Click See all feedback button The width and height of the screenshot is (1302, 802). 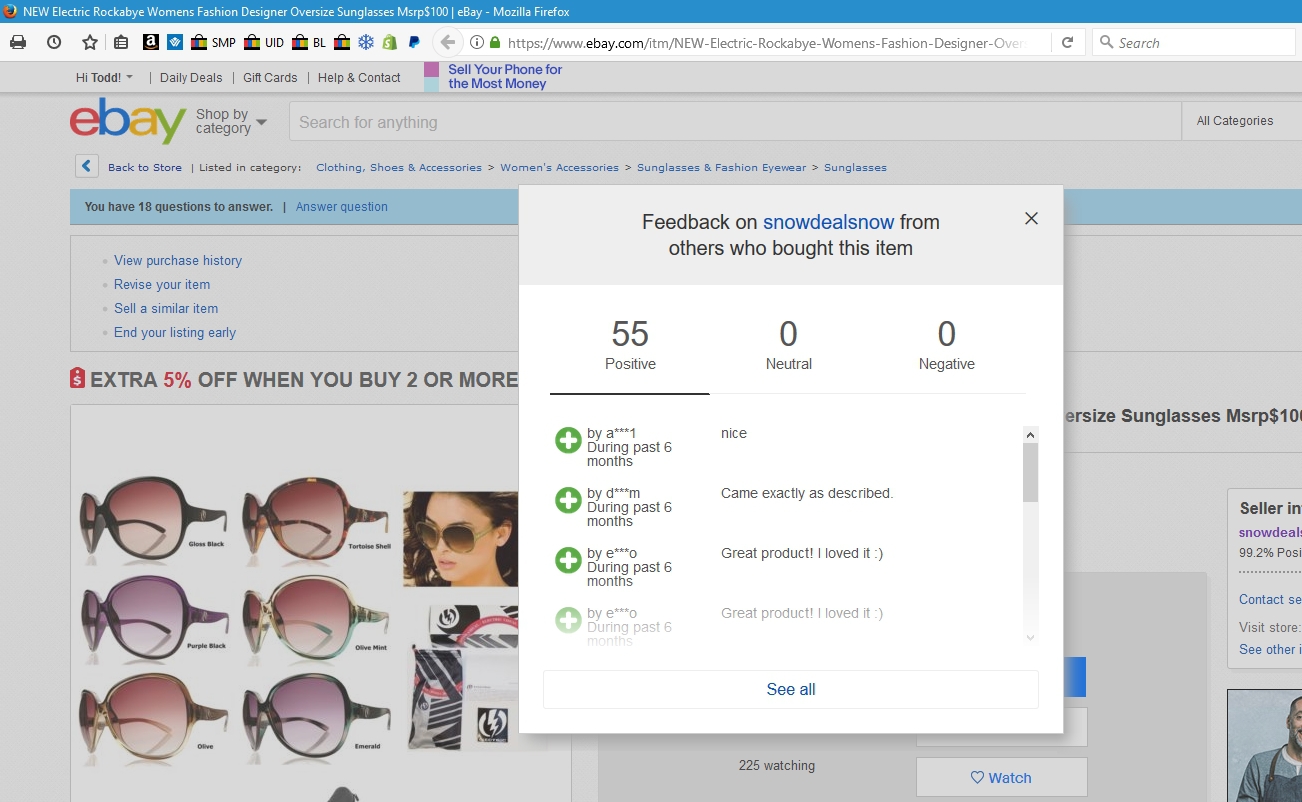point(791,689)
